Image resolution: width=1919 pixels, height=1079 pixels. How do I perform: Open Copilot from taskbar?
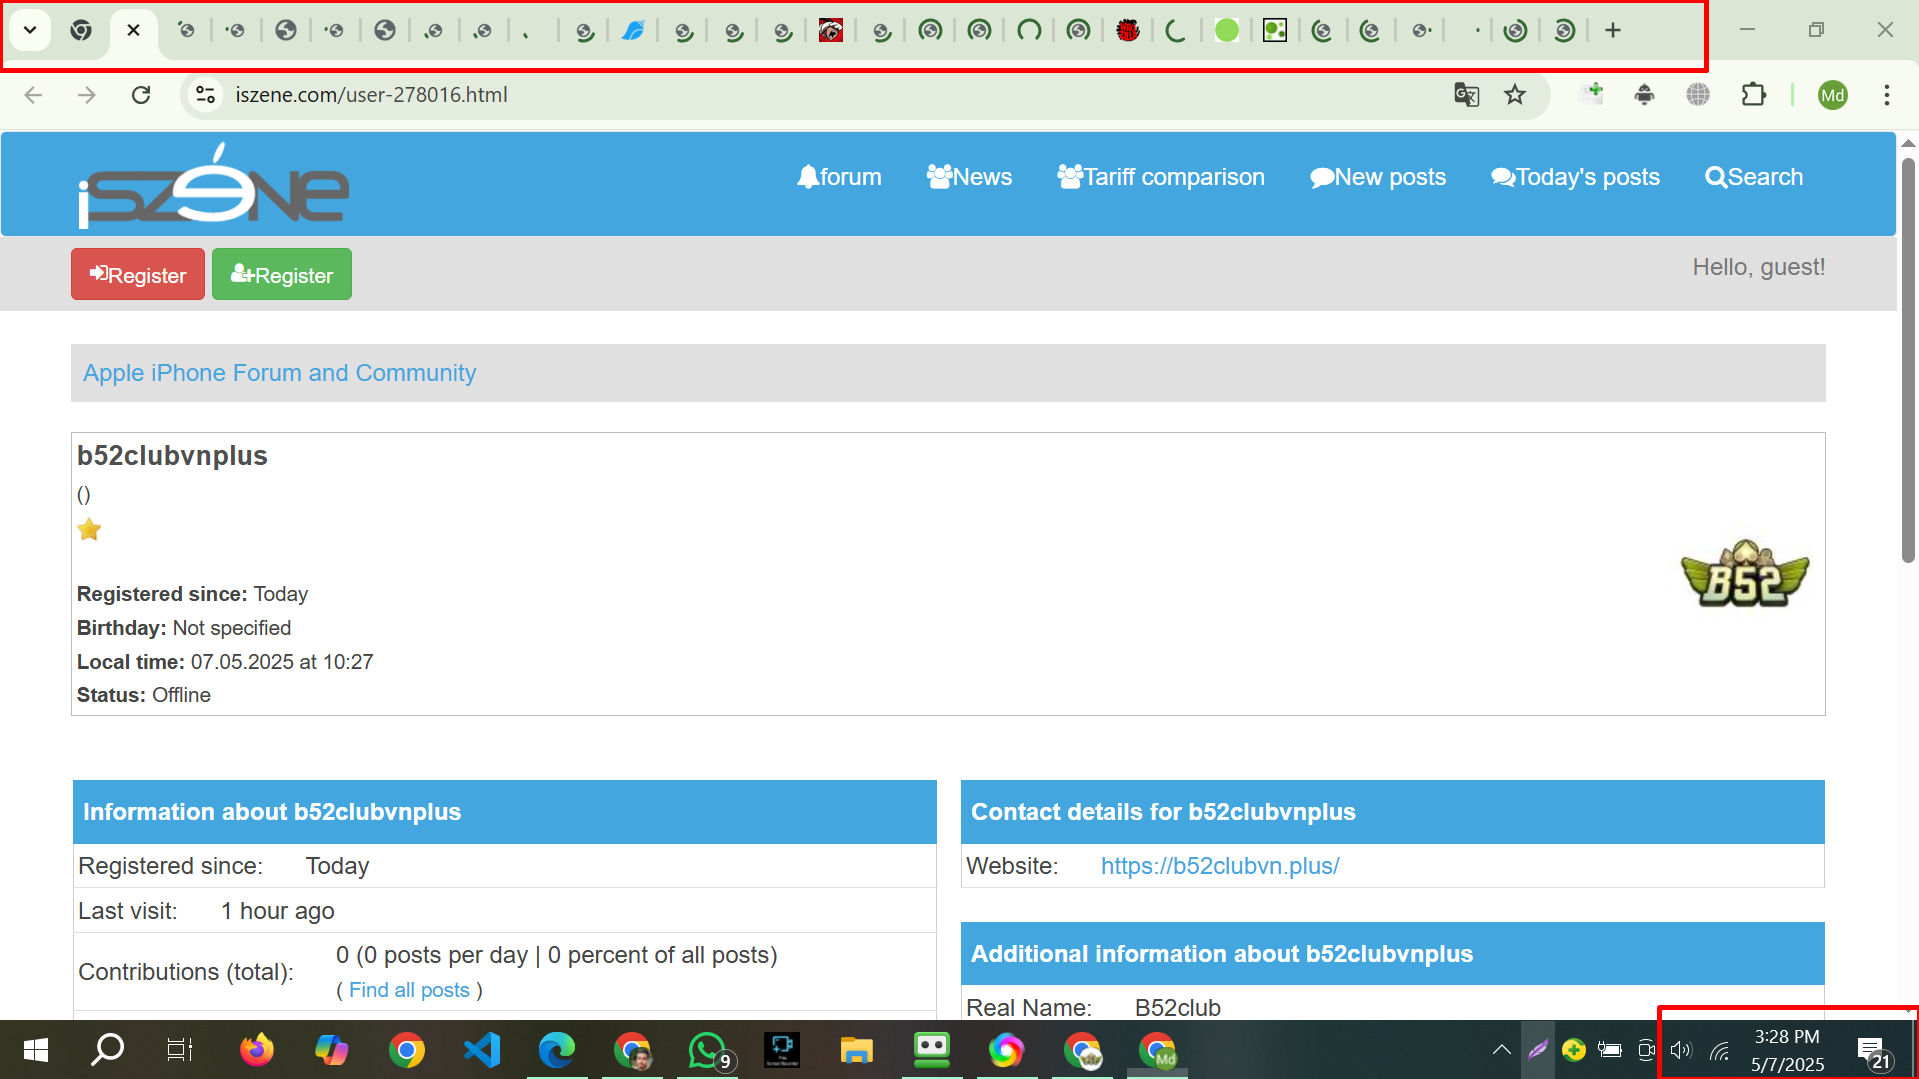tap(331, 1050)
